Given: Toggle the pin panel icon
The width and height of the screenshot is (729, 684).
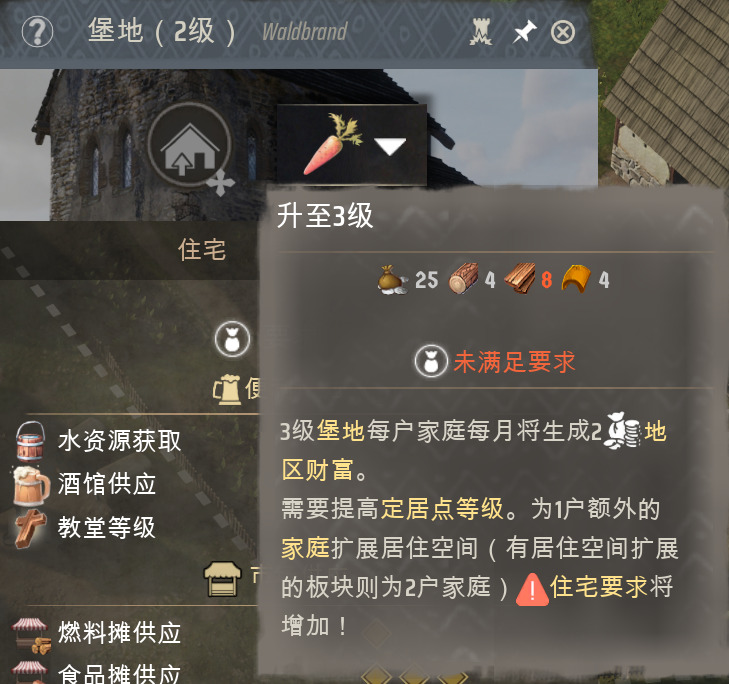Looking at the screenshot, I should click(x=524, y=32).
